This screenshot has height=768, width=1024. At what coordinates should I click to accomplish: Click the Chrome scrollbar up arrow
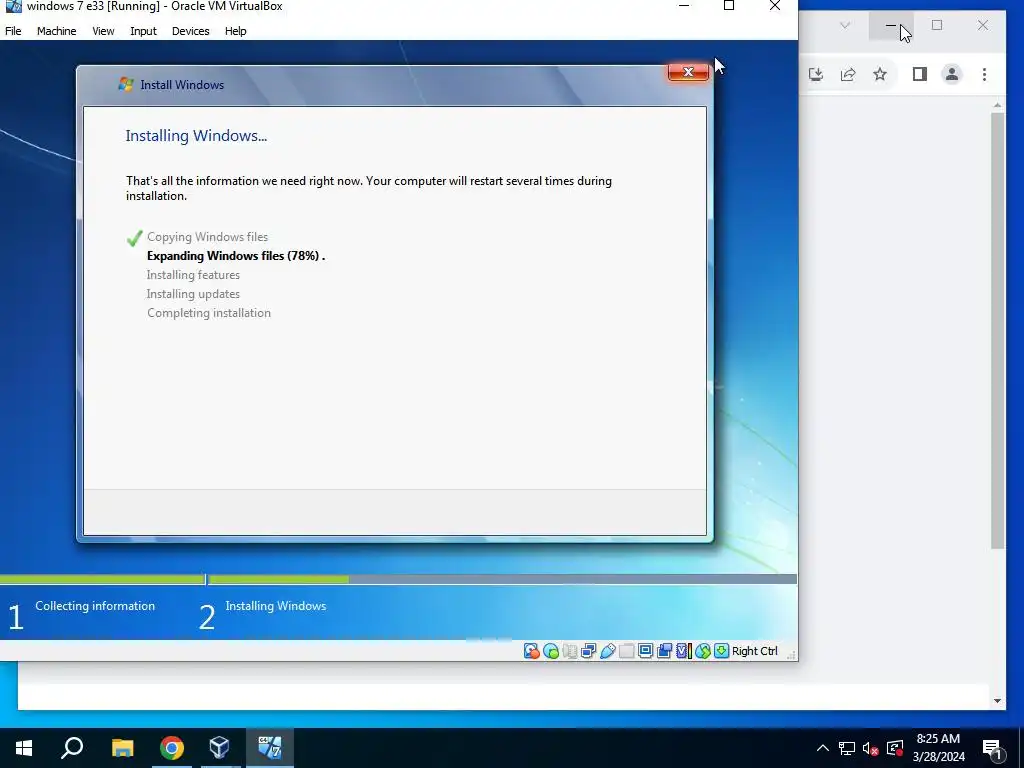pyautogui.click(x=997, y=105)
